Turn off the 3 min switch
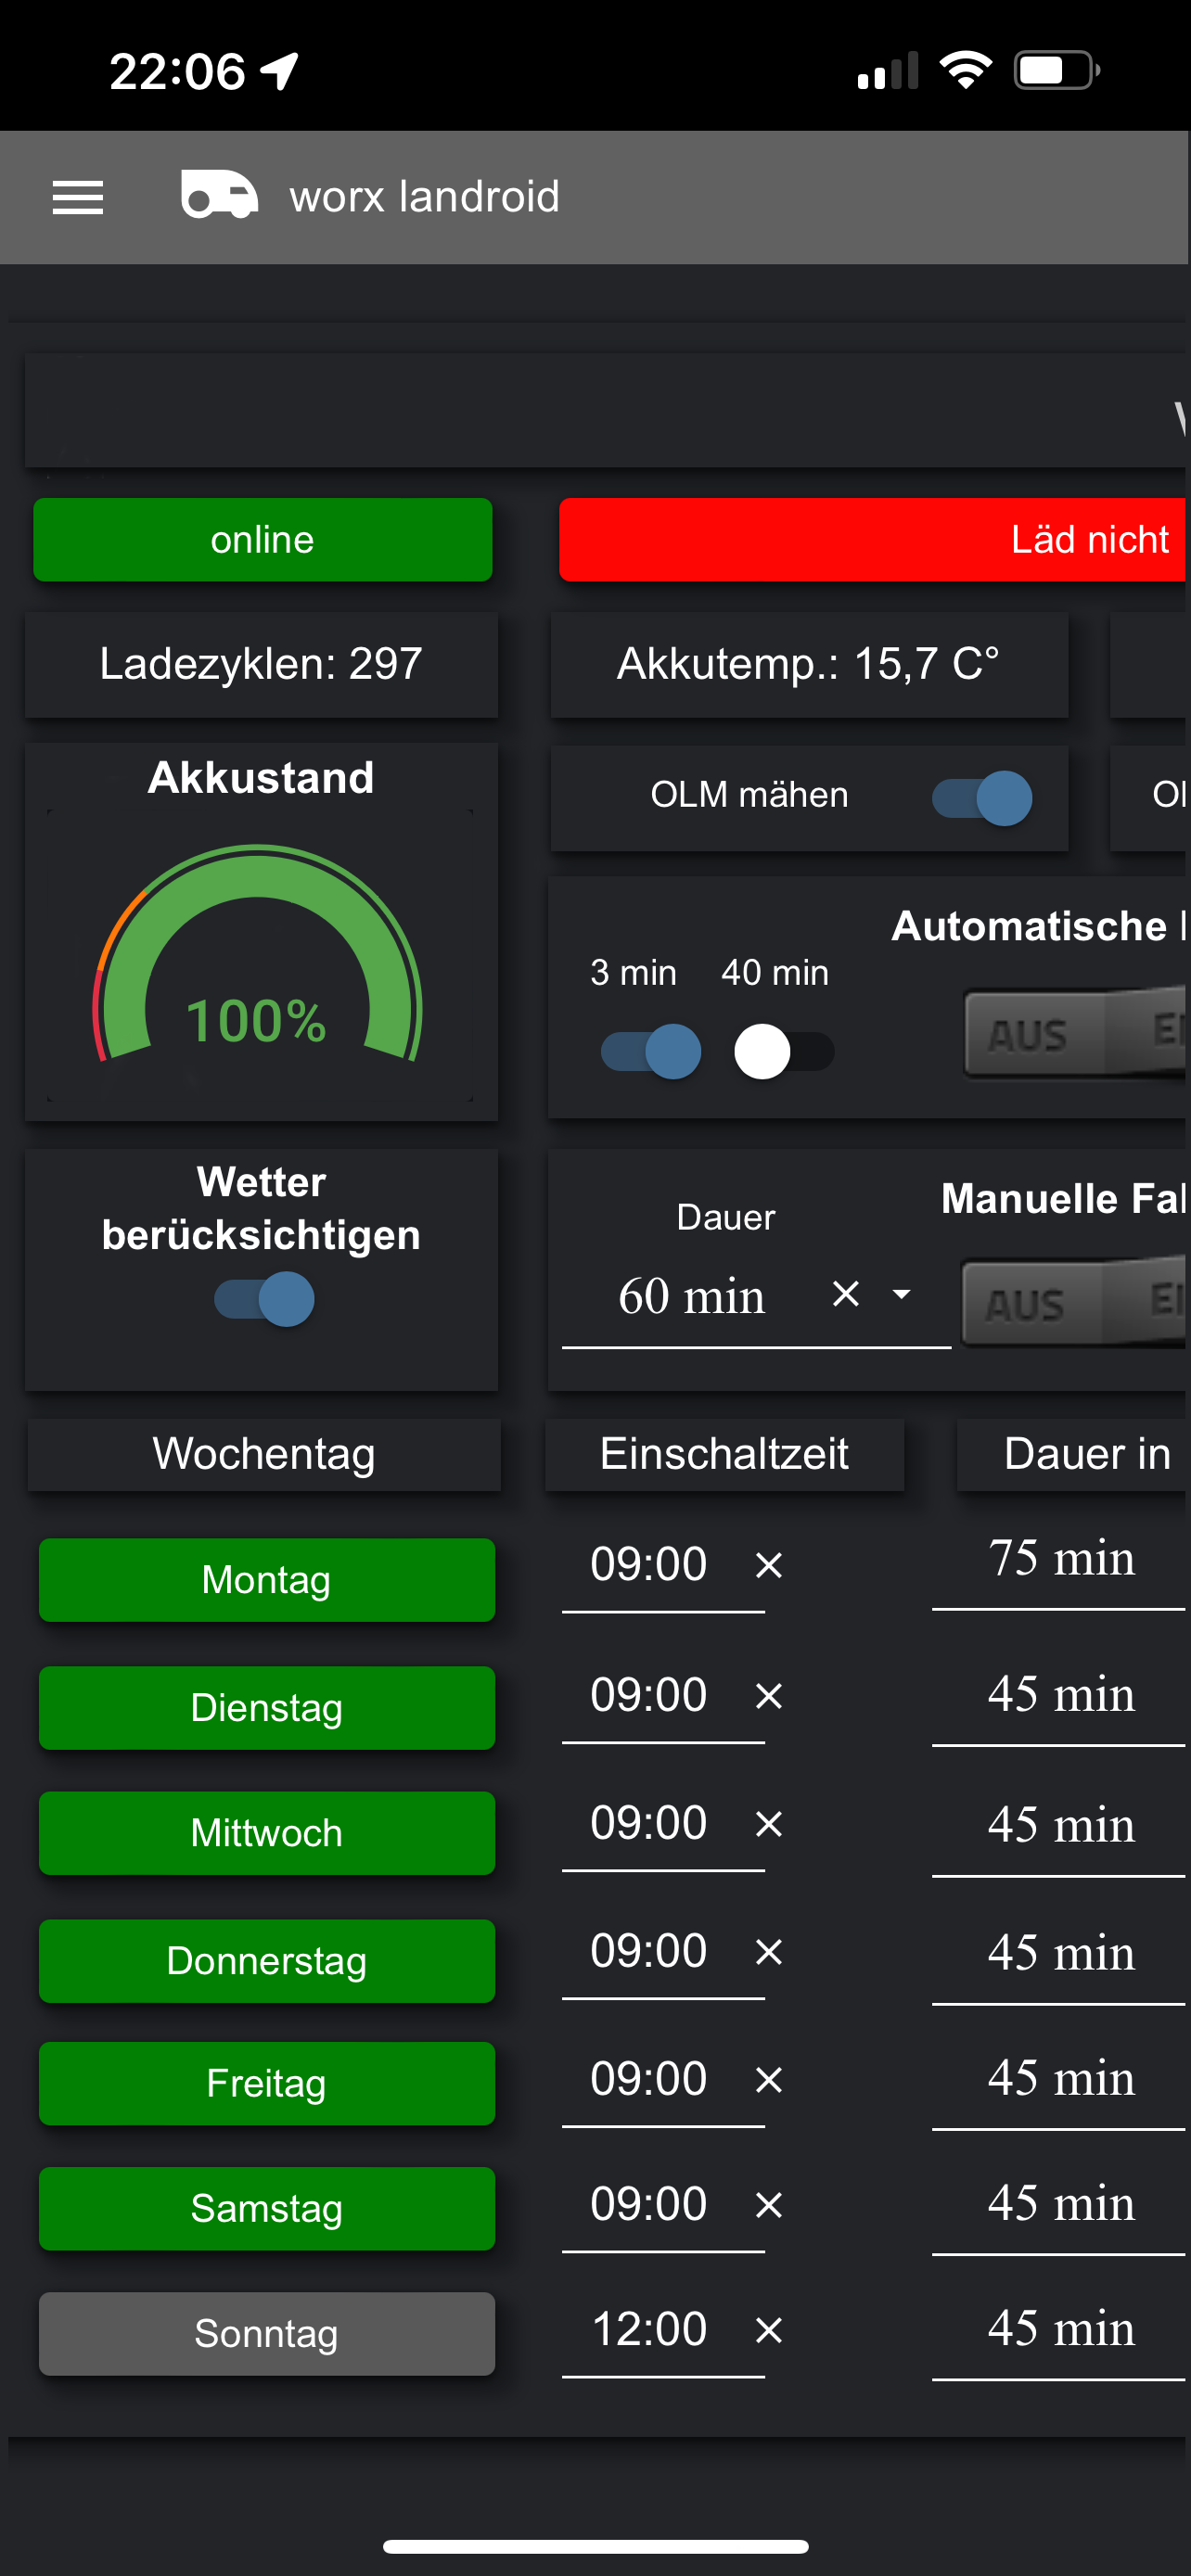The width and height of the screenshot is (1191, 2576). tap(651, 1051)
